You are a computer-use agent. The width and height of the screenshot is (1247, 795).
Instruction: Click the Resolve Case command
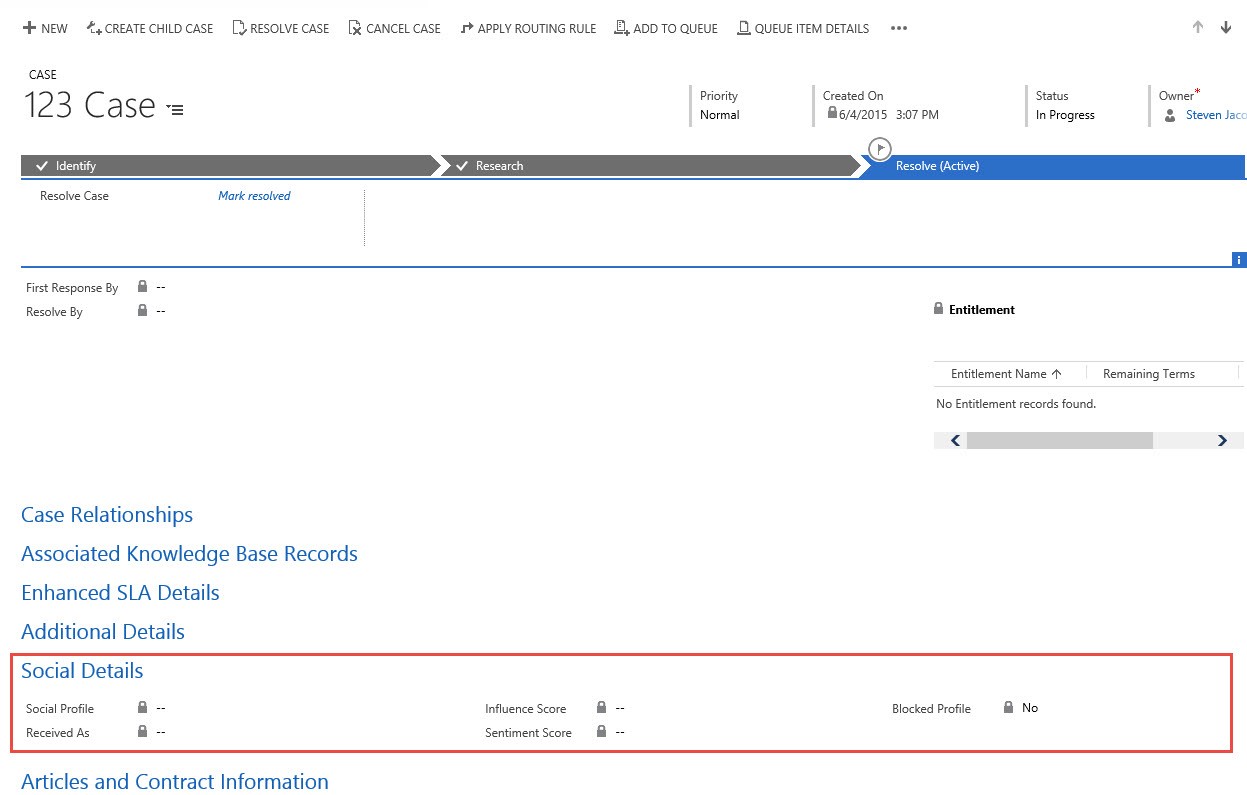(x=281, y=28)
